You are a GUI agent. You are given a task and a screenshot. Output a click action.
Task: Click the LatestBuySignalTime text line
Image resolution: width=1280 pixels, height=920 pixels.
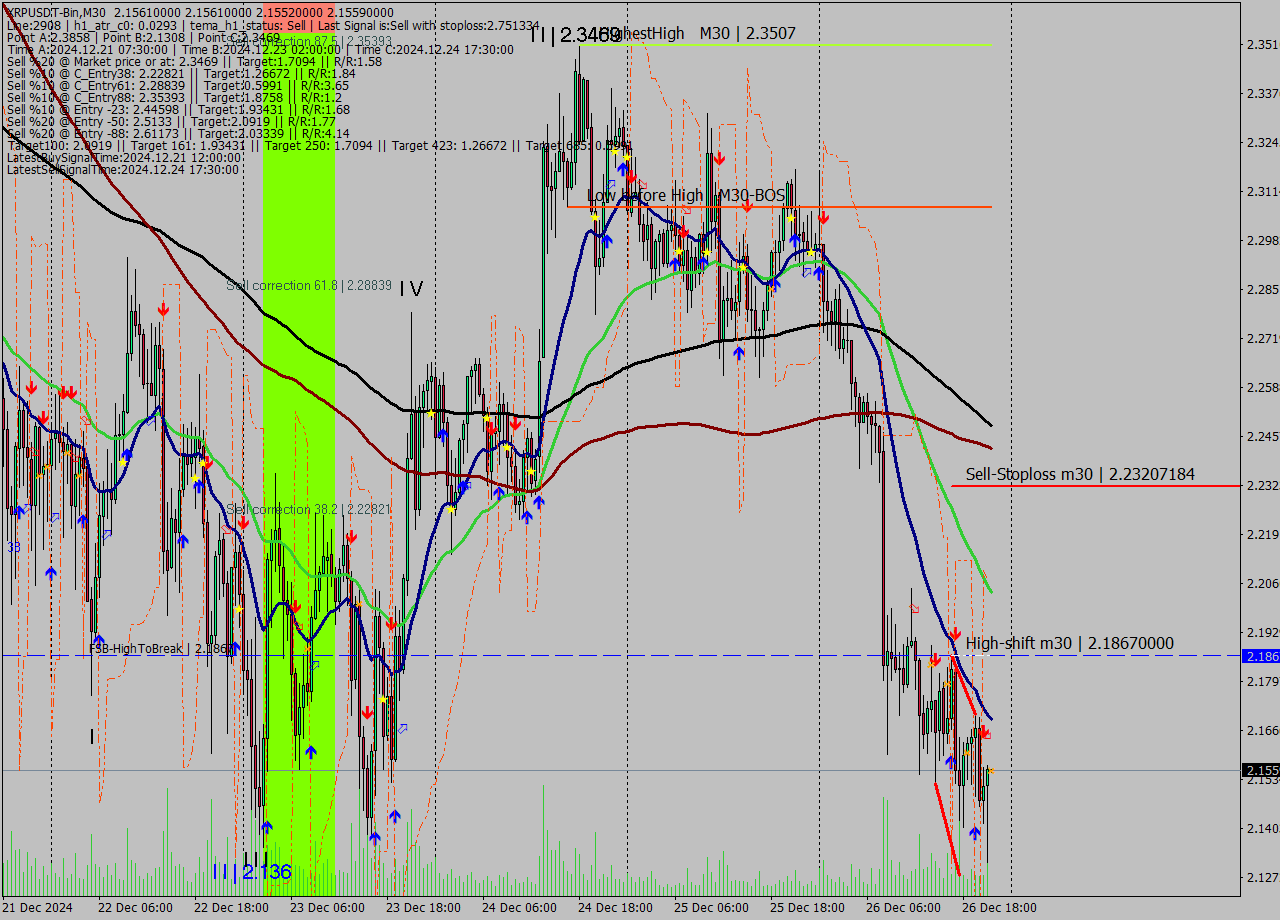tap(124, 157)
